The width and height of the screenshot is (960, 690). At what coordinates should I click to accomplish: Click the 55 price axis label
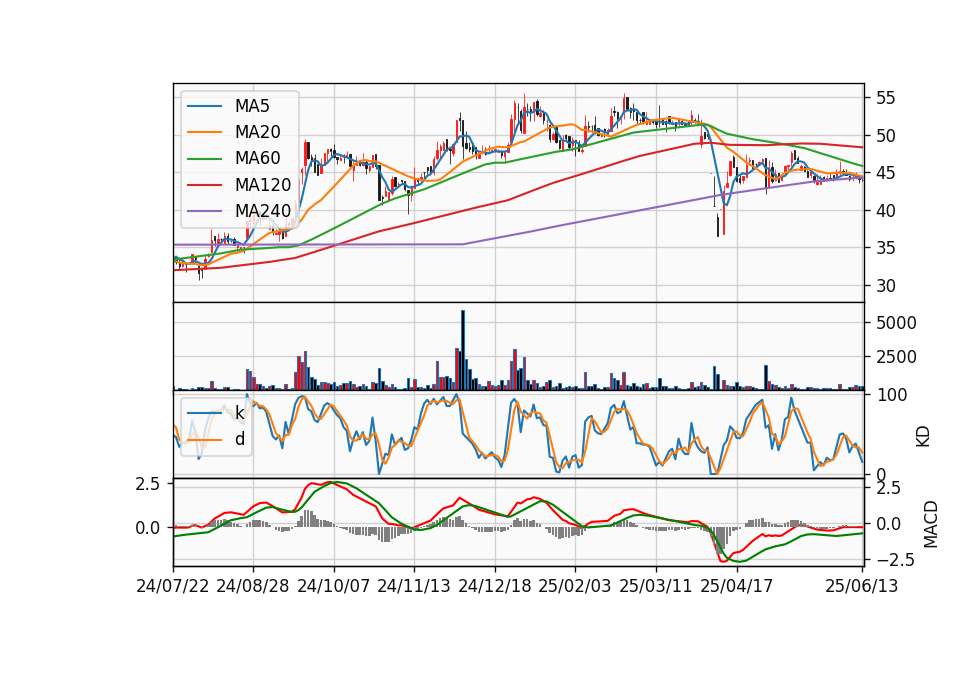tap(885, 98)
